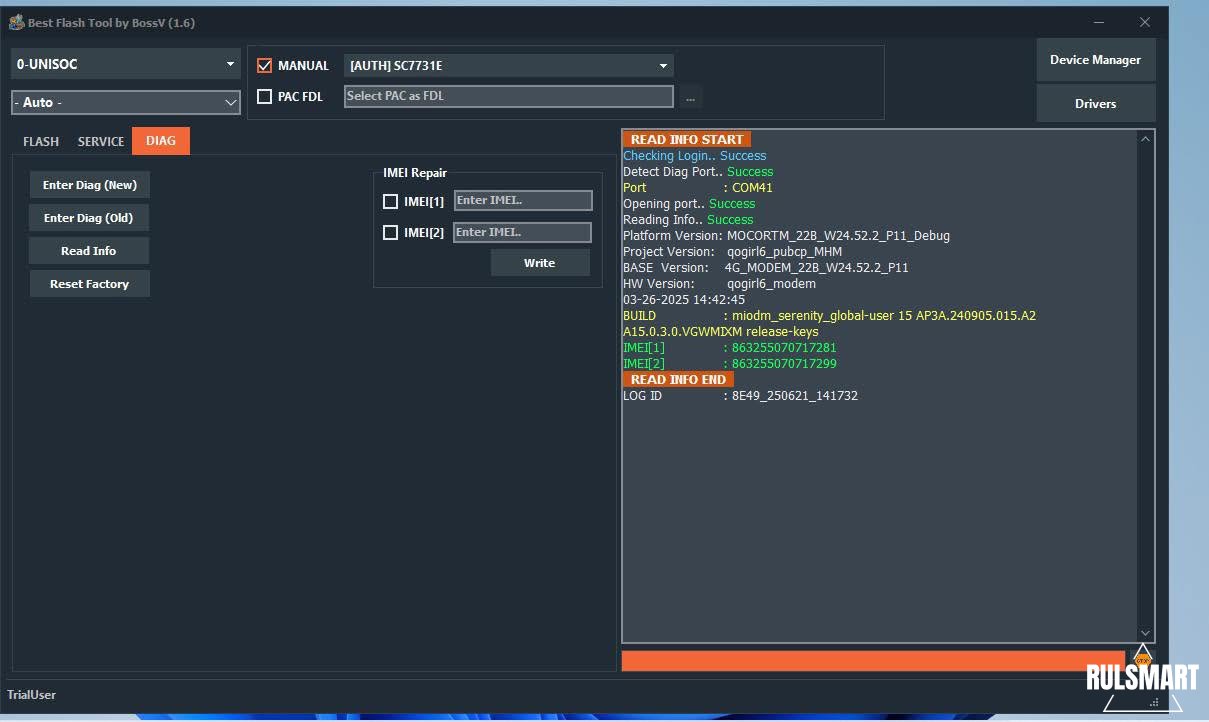
Task: Switch to the FLASH tab
Action: (41, 141)
